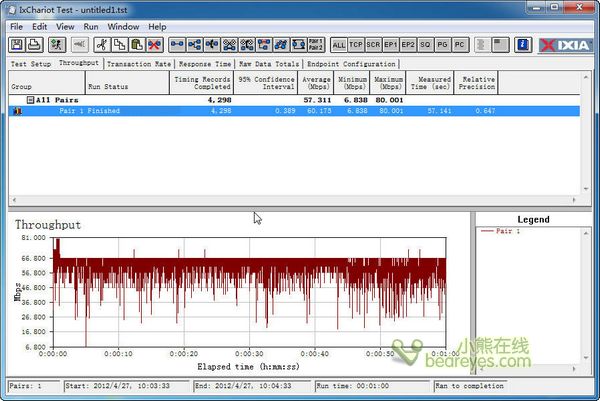Click the Pair 1 / Pair 2 toolbar icon

point(316,45)
